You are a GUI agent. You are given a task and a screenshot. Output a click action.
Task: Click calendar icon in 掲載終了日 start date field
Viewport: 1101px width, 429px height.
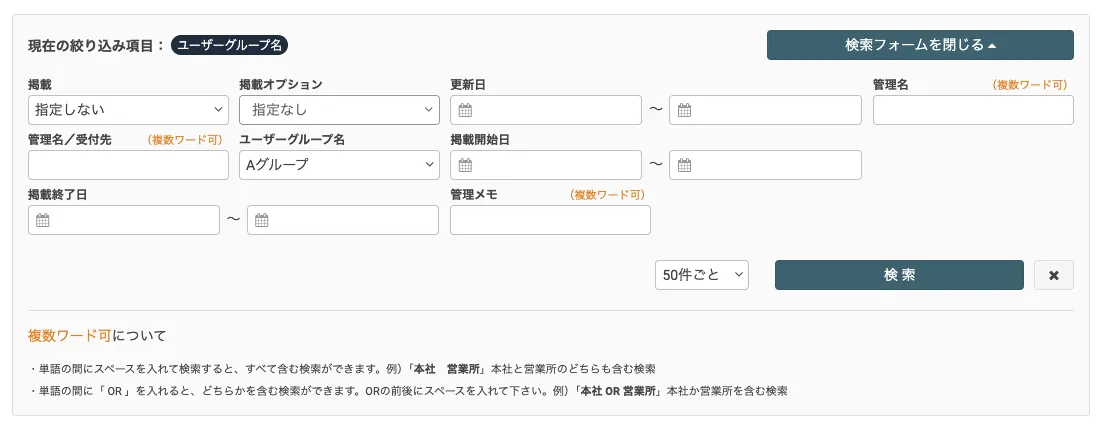(x=43, y=220)
